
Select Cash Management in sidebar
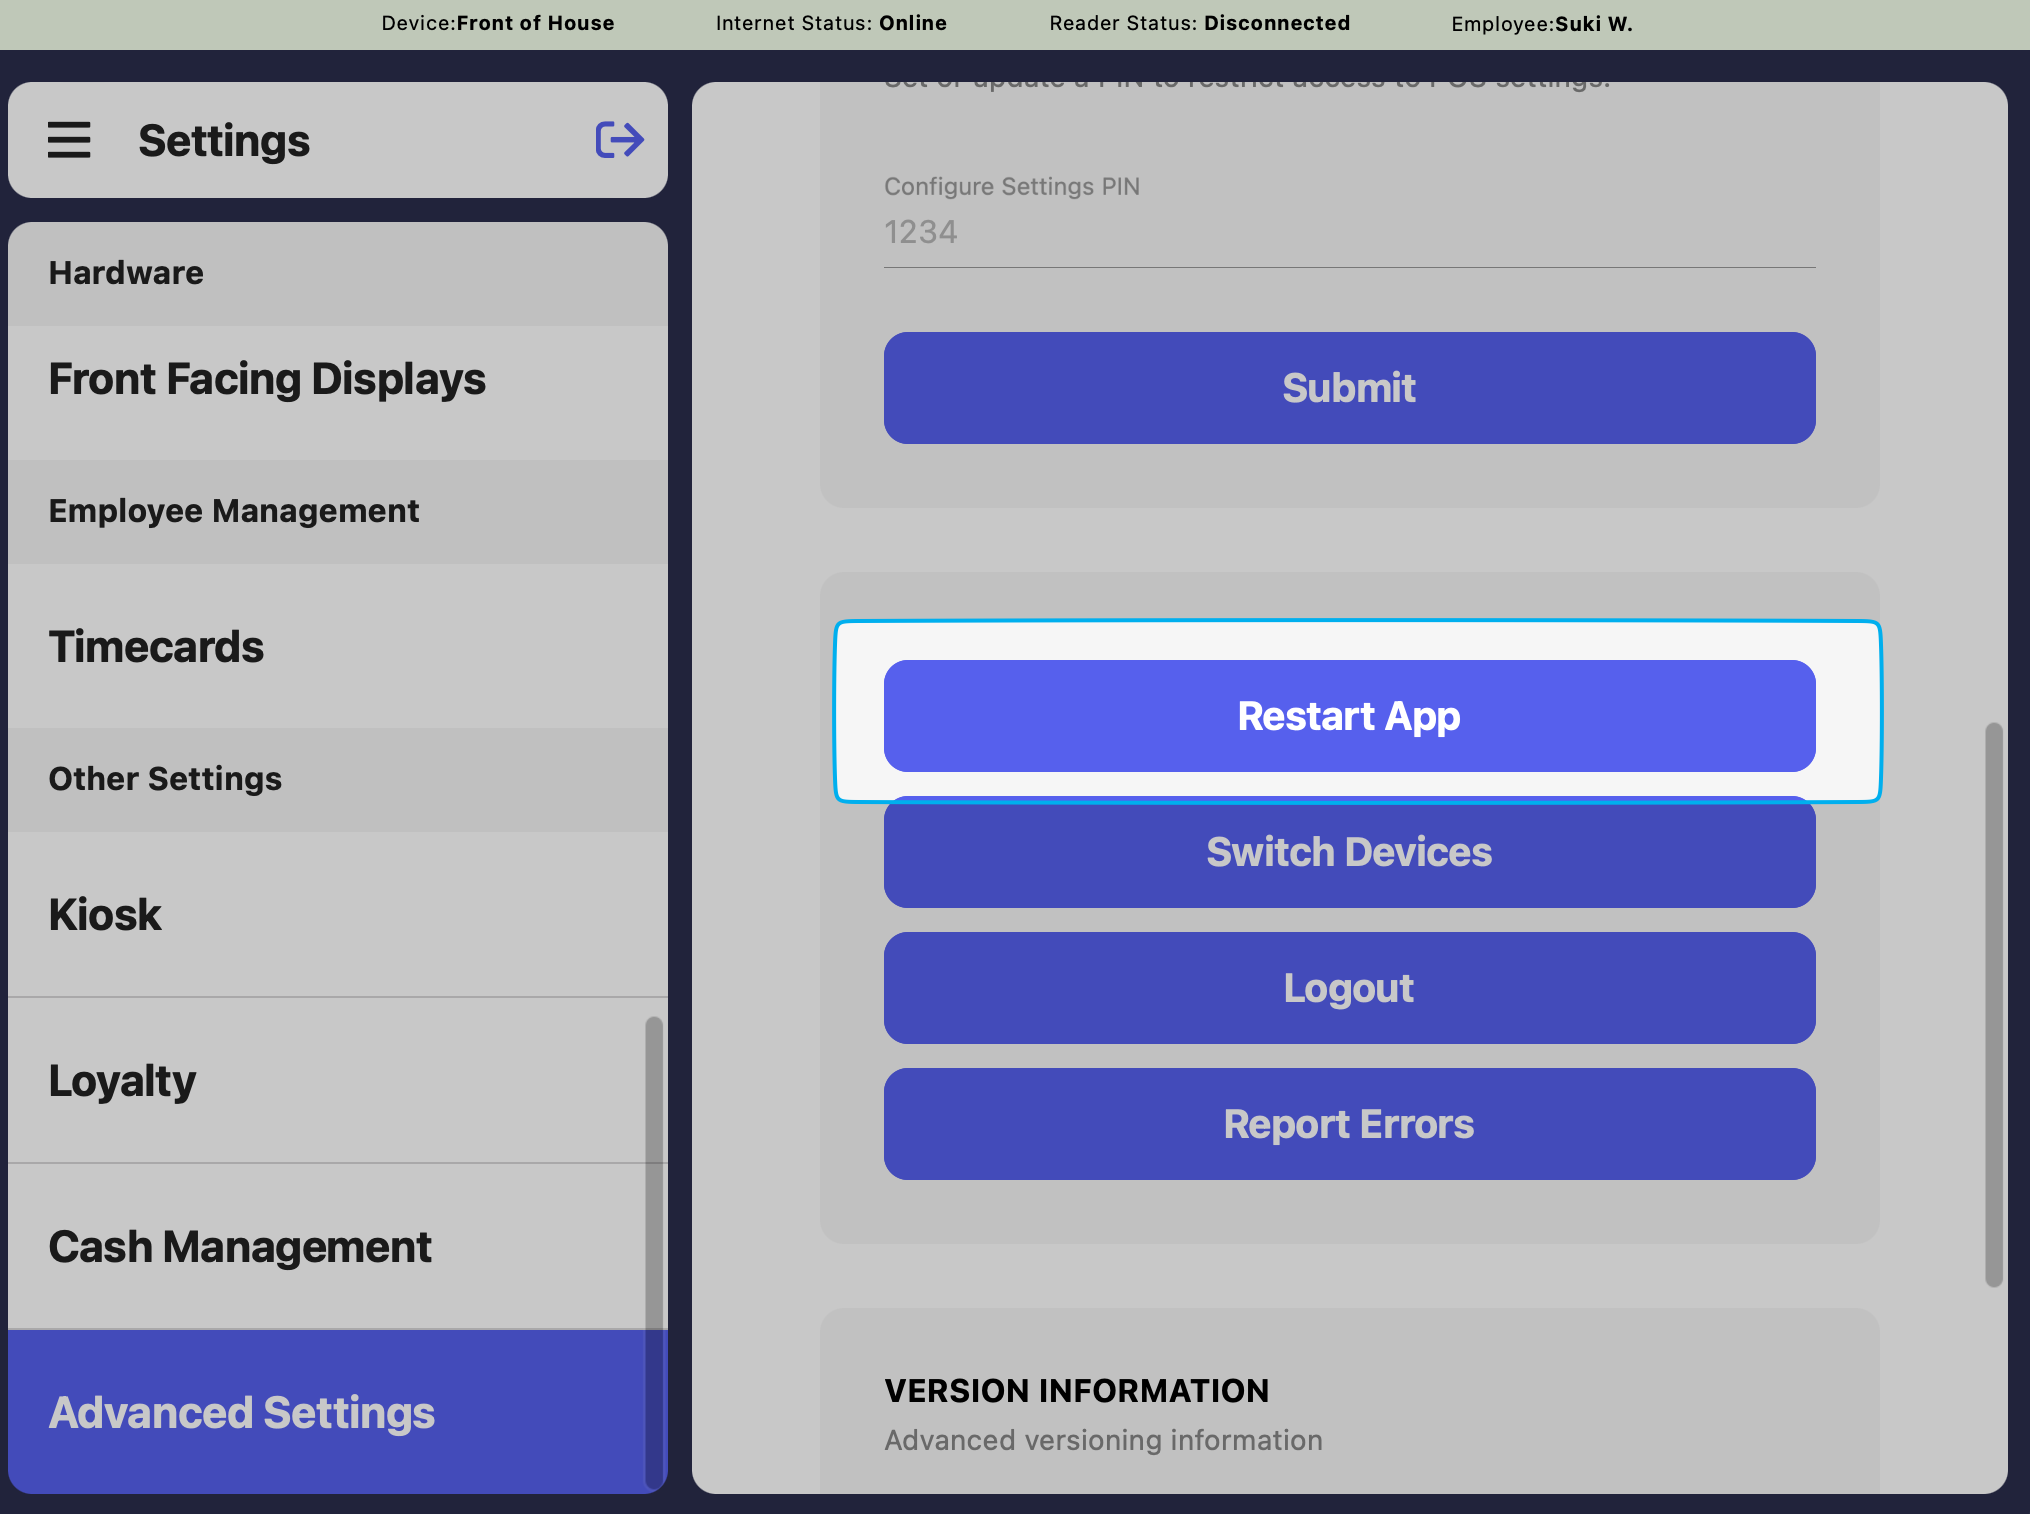(x=240, y=1247)
